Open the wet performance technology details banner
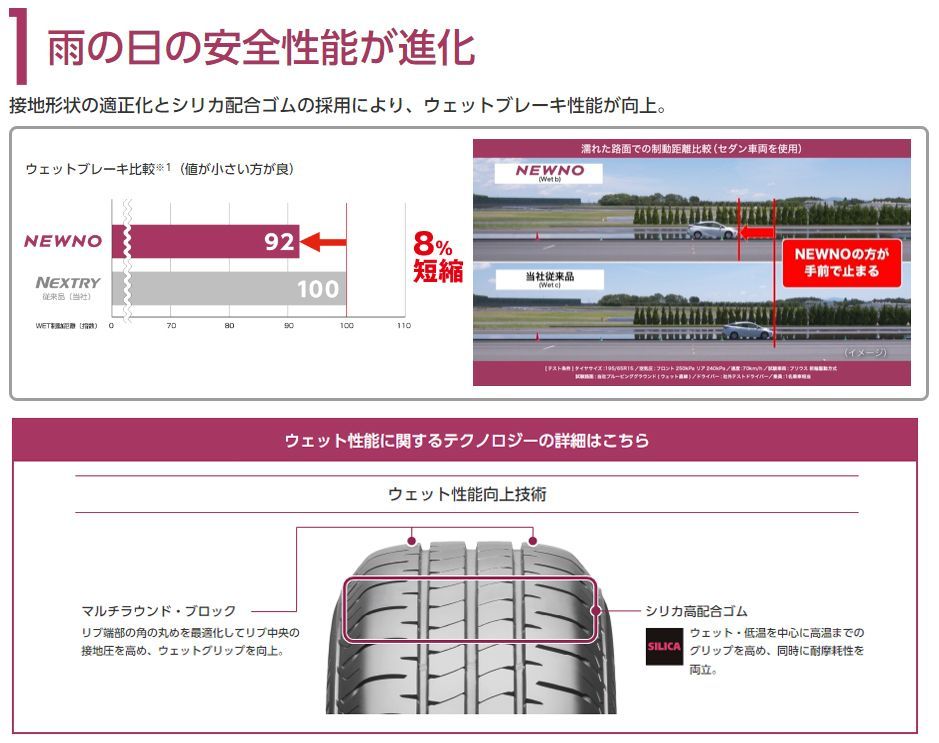939x743 pixels. tap(465, 440)
